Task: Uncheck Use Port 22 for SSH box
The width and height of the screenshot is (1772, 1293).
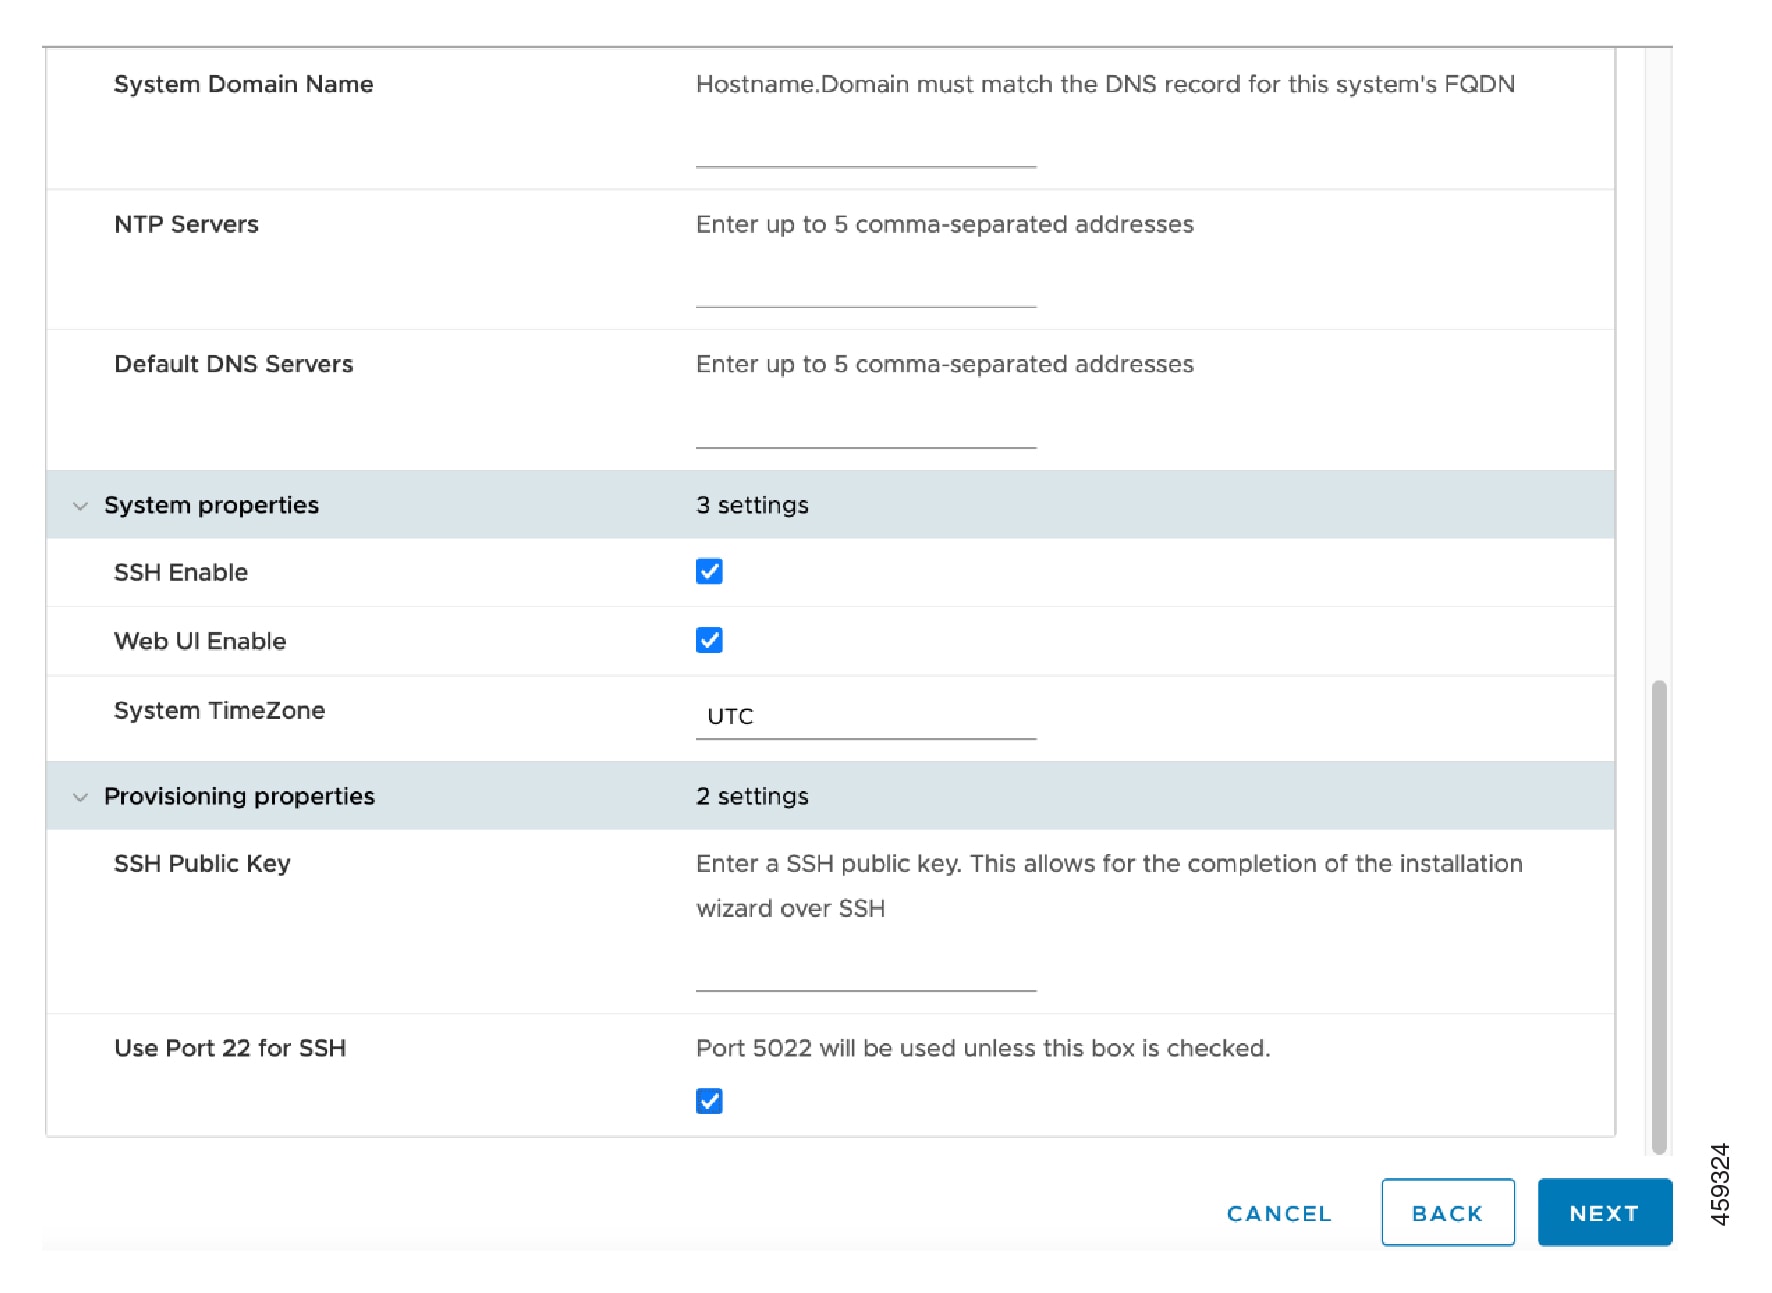Action: tap(709, 1100)
